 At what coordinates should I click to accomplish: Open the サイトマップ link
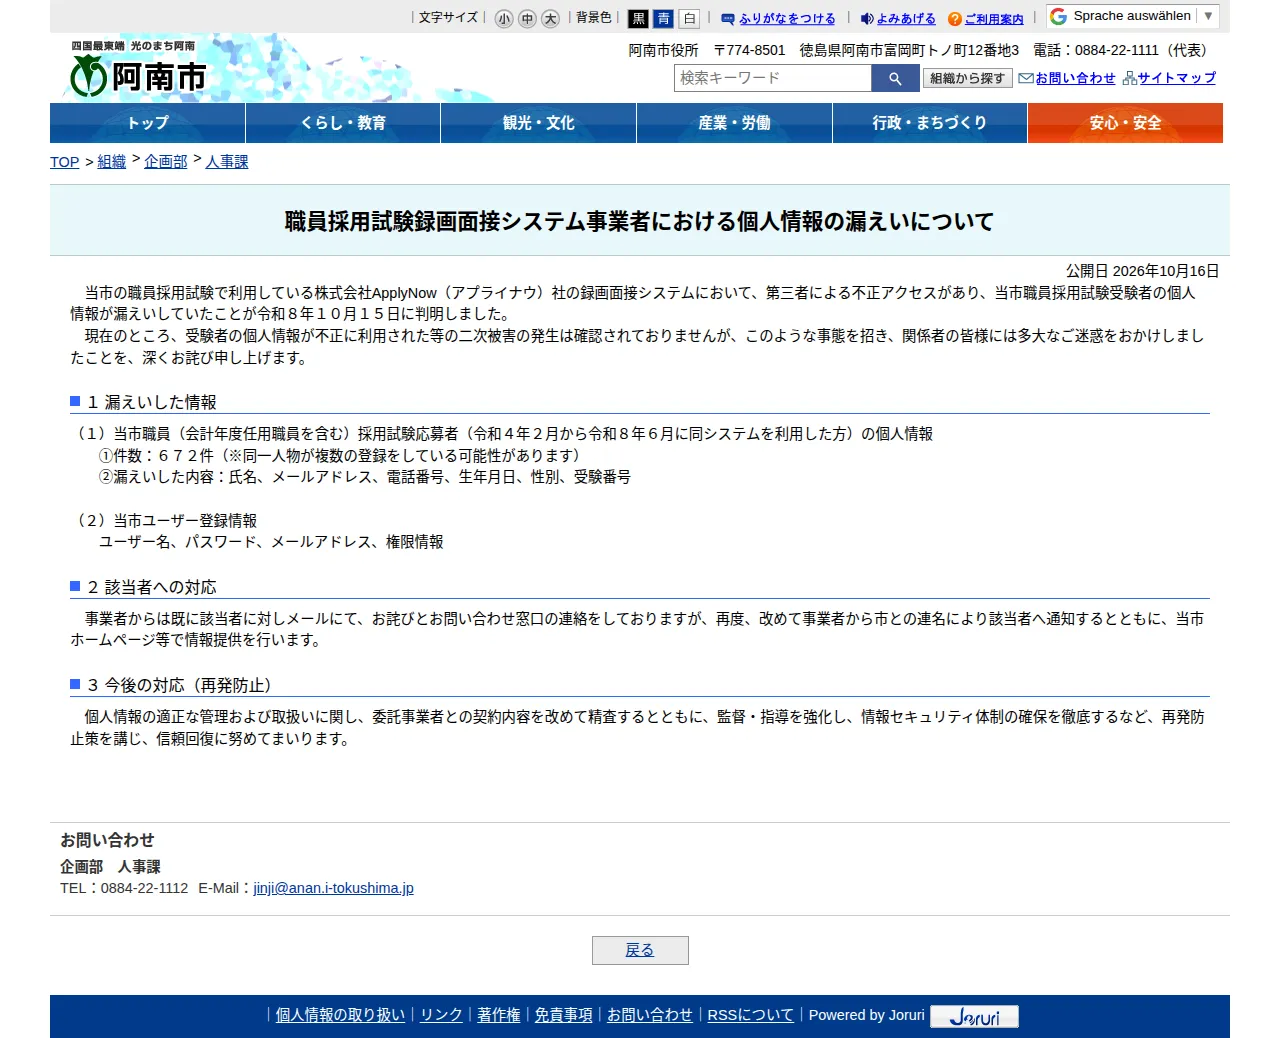1177,78
